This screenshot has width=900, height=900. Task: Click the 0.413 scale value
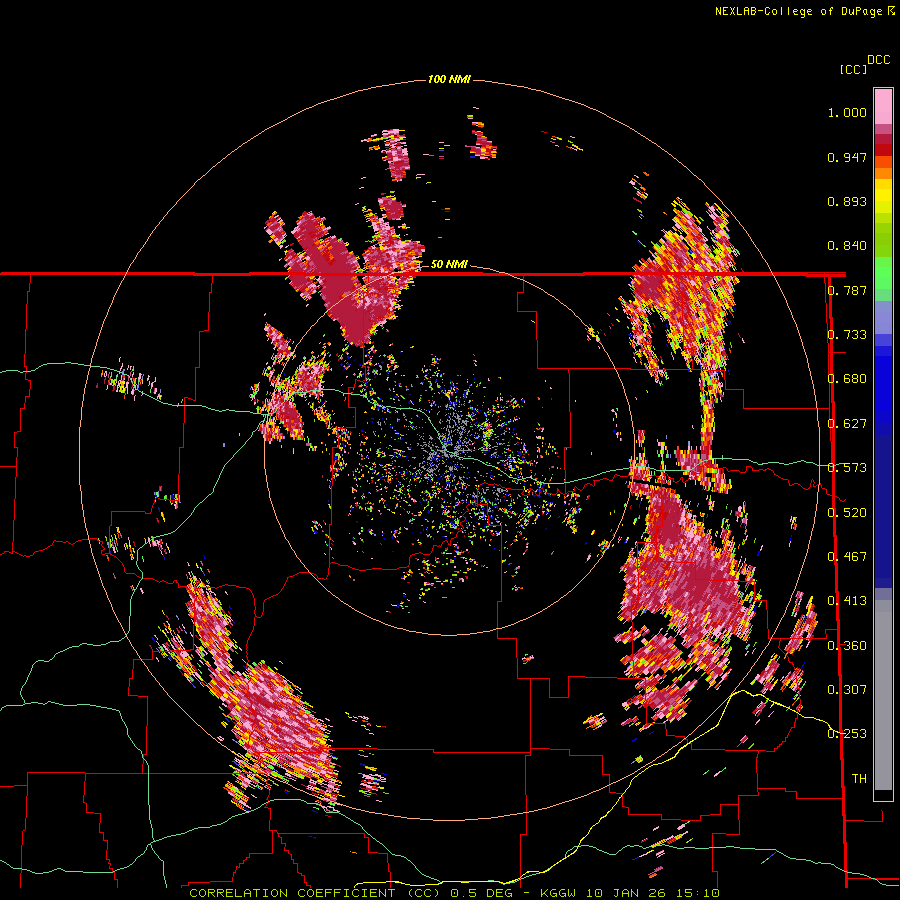tap(847, 601)
